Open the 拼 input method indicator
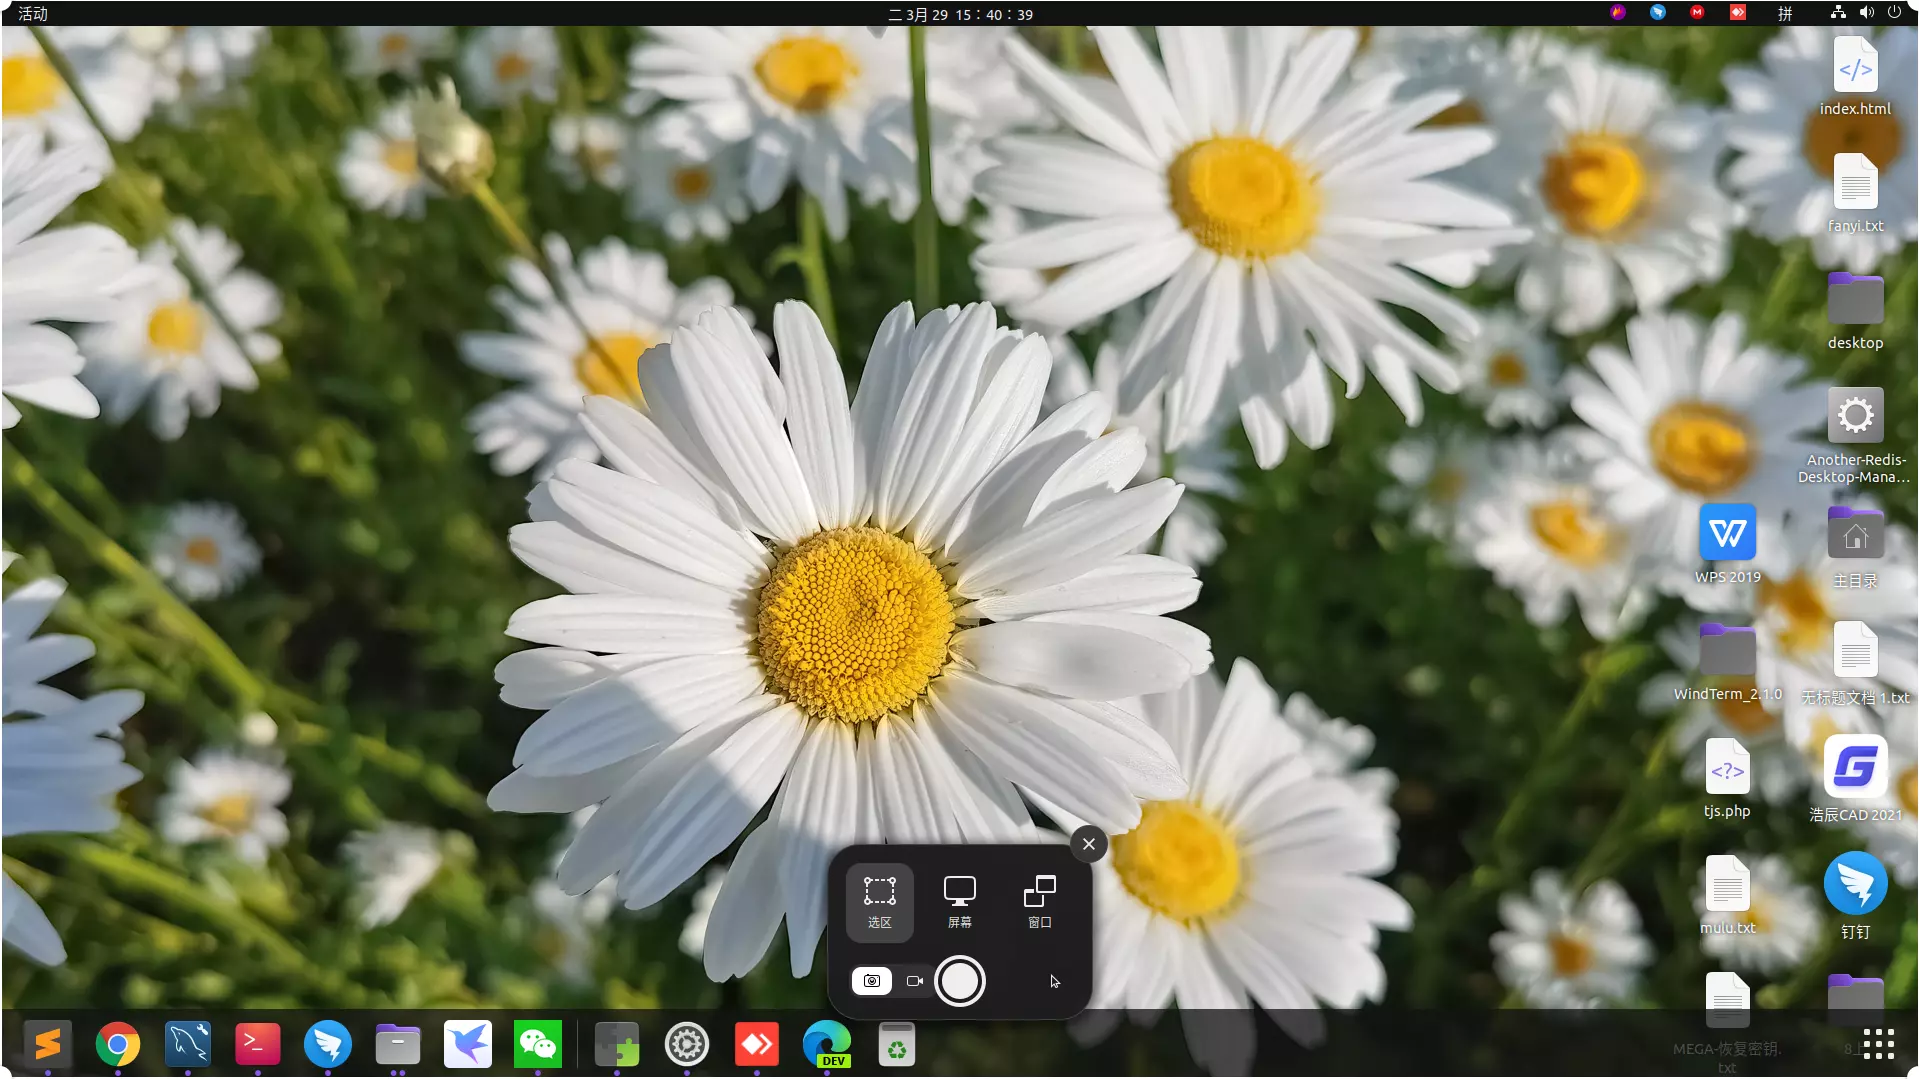This screenshot has width=1919, height=1079. 1785,14
